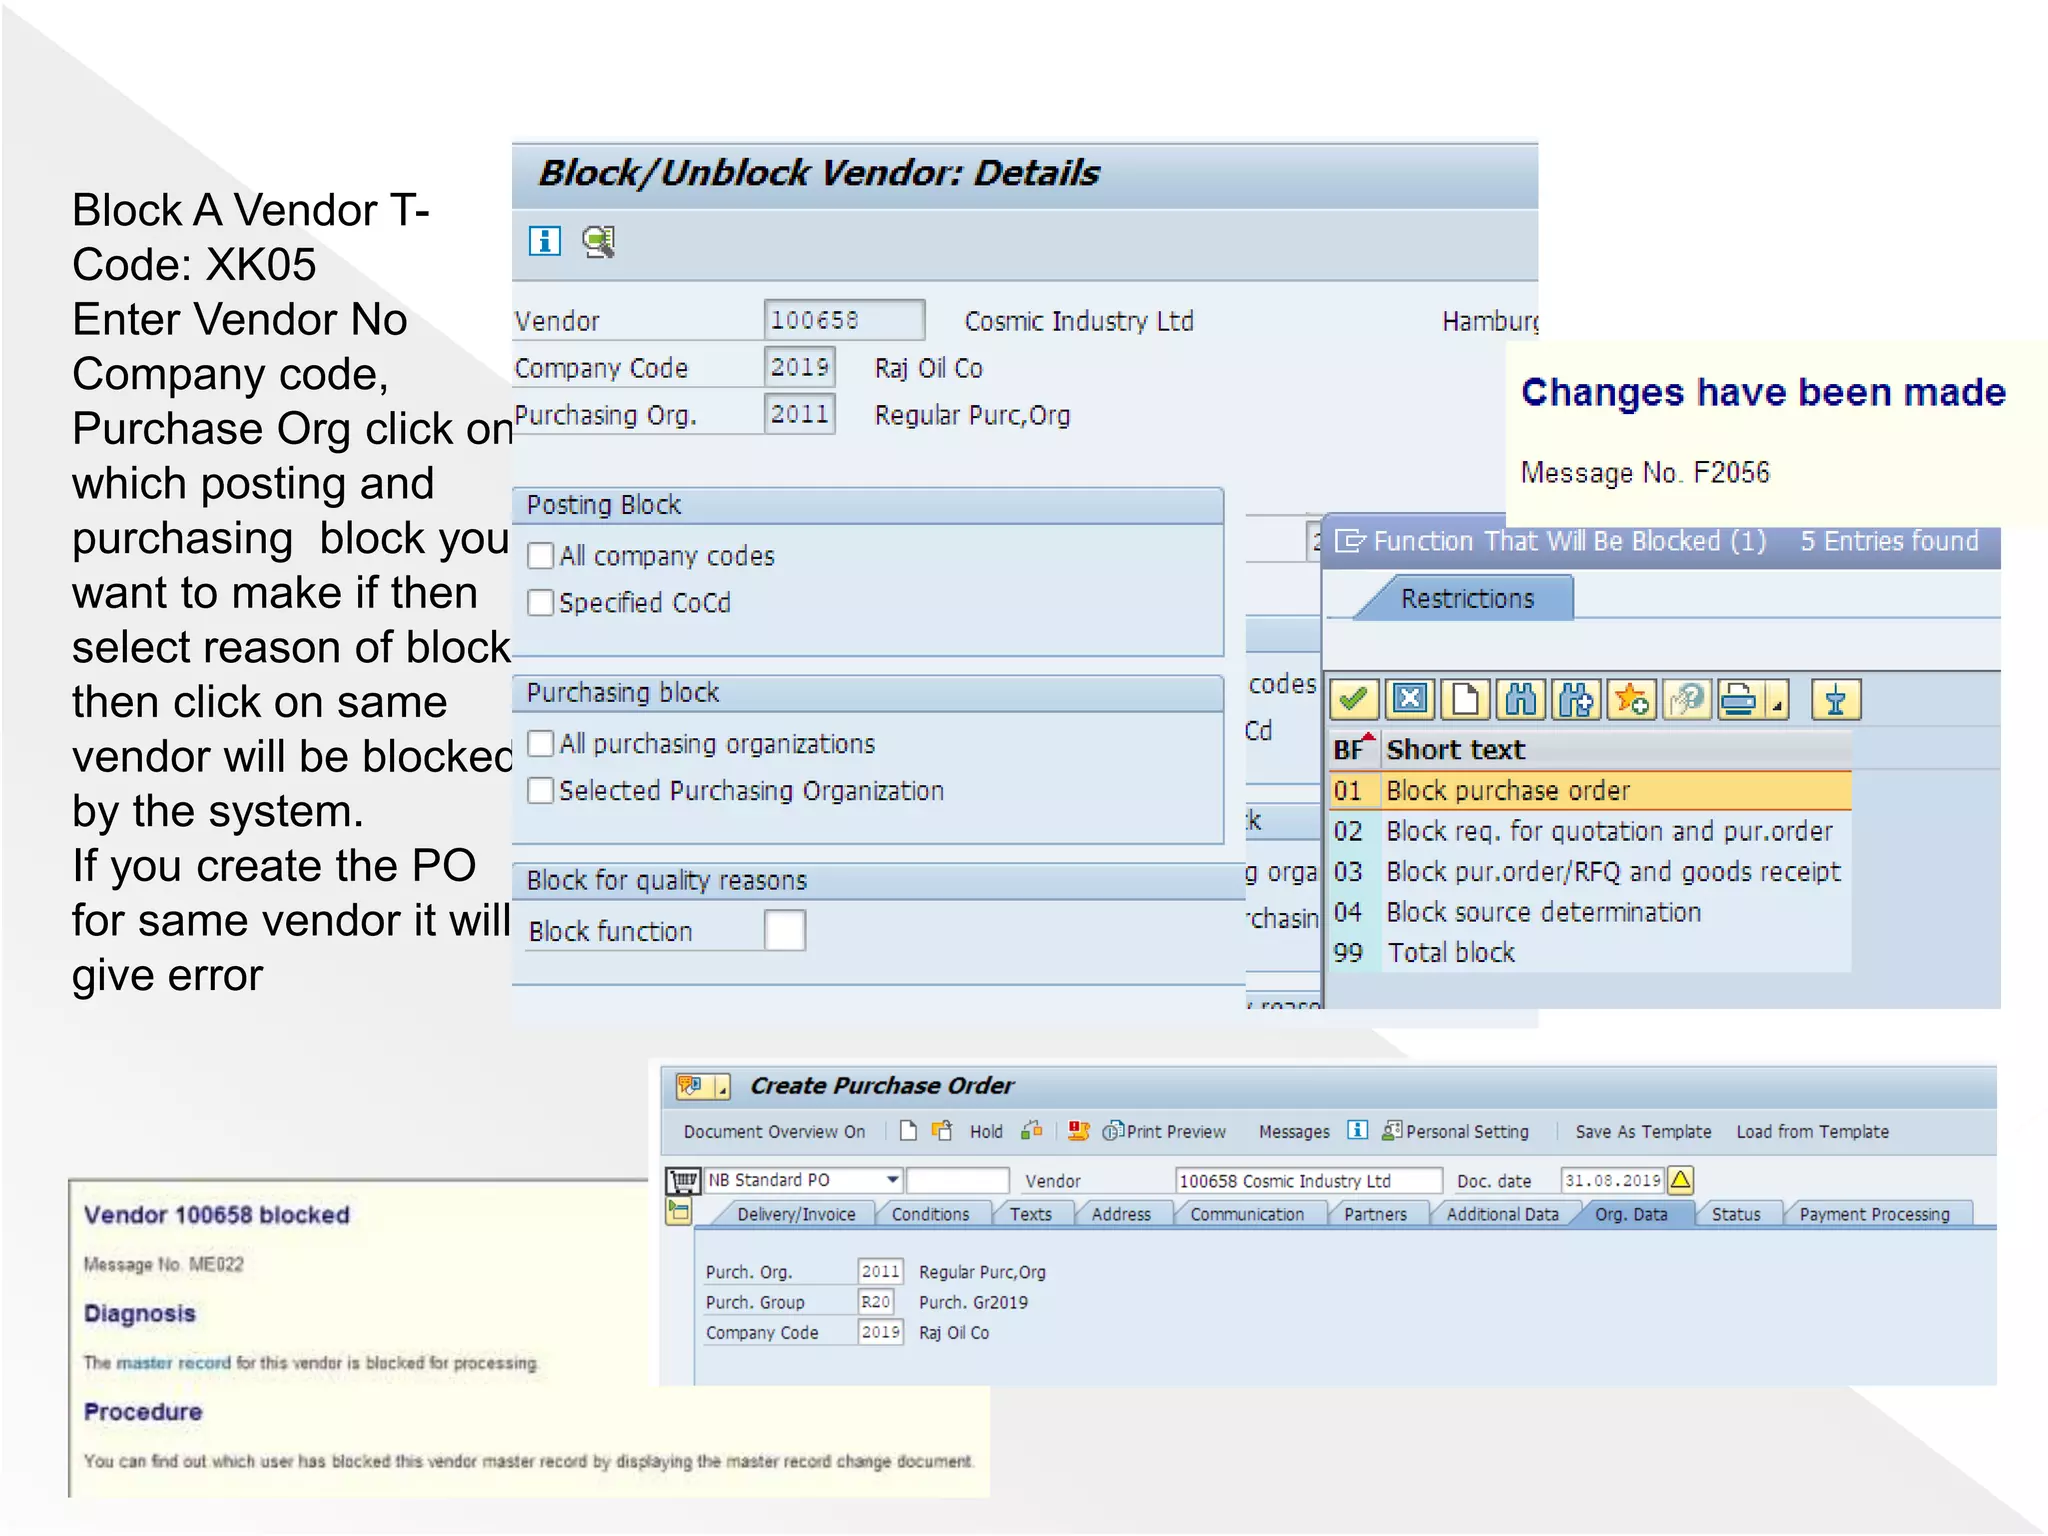This screenshot has width=2048, height=1536.
Task: Click the Vendor field in Create Purchase Order
Action: pos(1308,1180)
